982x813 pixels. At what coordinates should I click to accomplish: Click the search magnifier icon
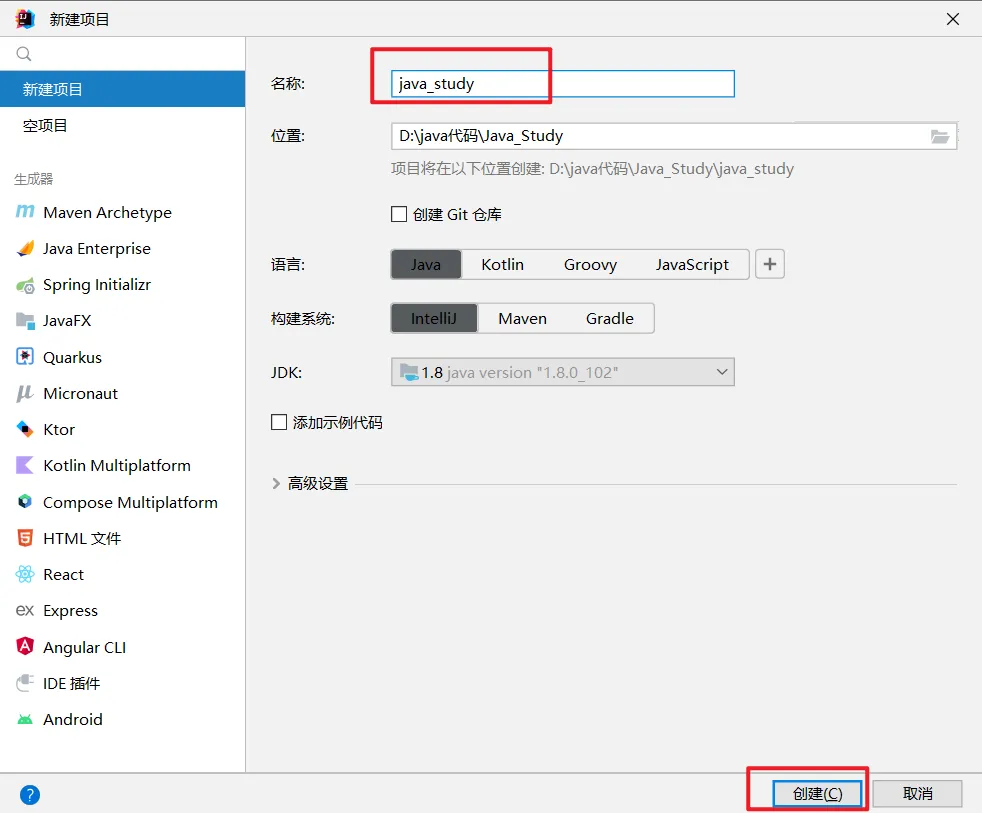(x=24, y=54)
